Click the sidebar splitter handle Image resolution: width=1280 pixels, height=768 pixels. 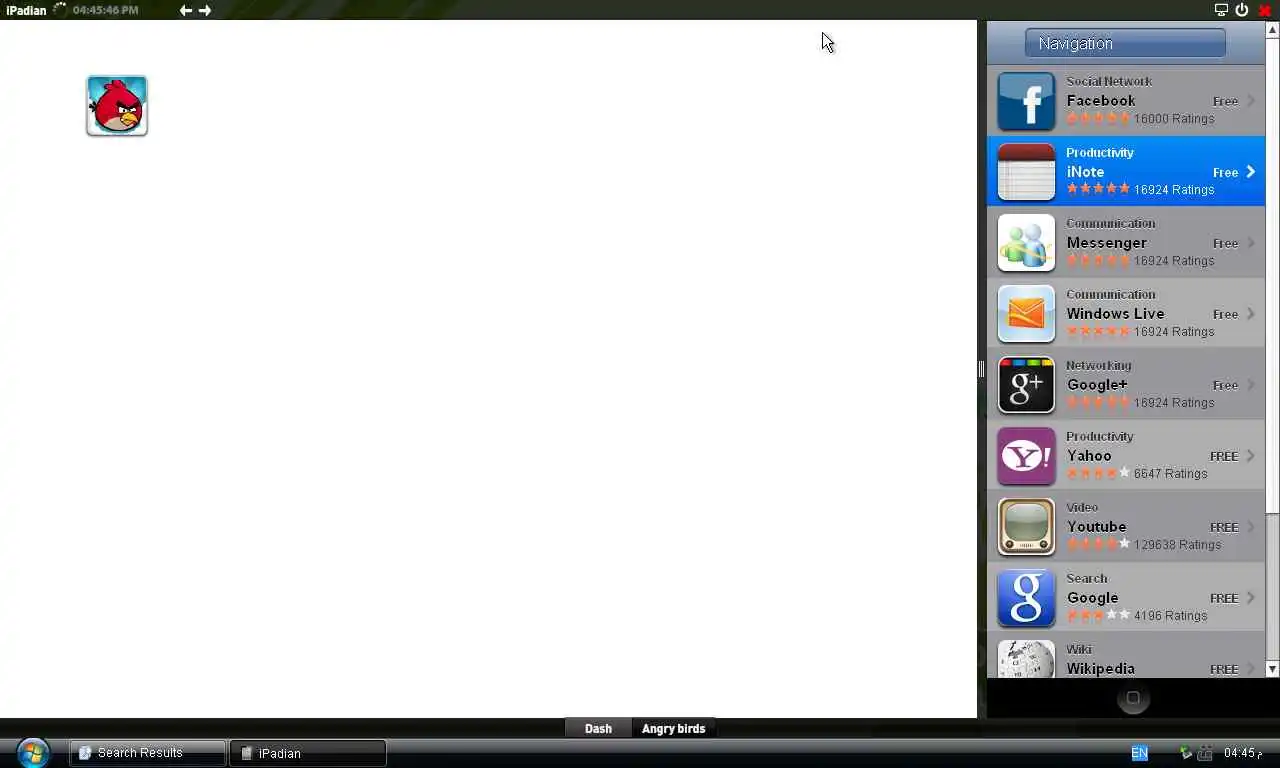pyautogui.click(x=982, y=369)
